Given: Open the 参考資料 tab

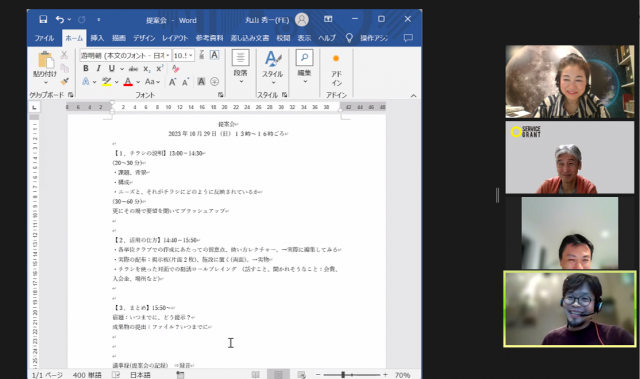Looking at the screenshot, I should click(x=209, y=38).
